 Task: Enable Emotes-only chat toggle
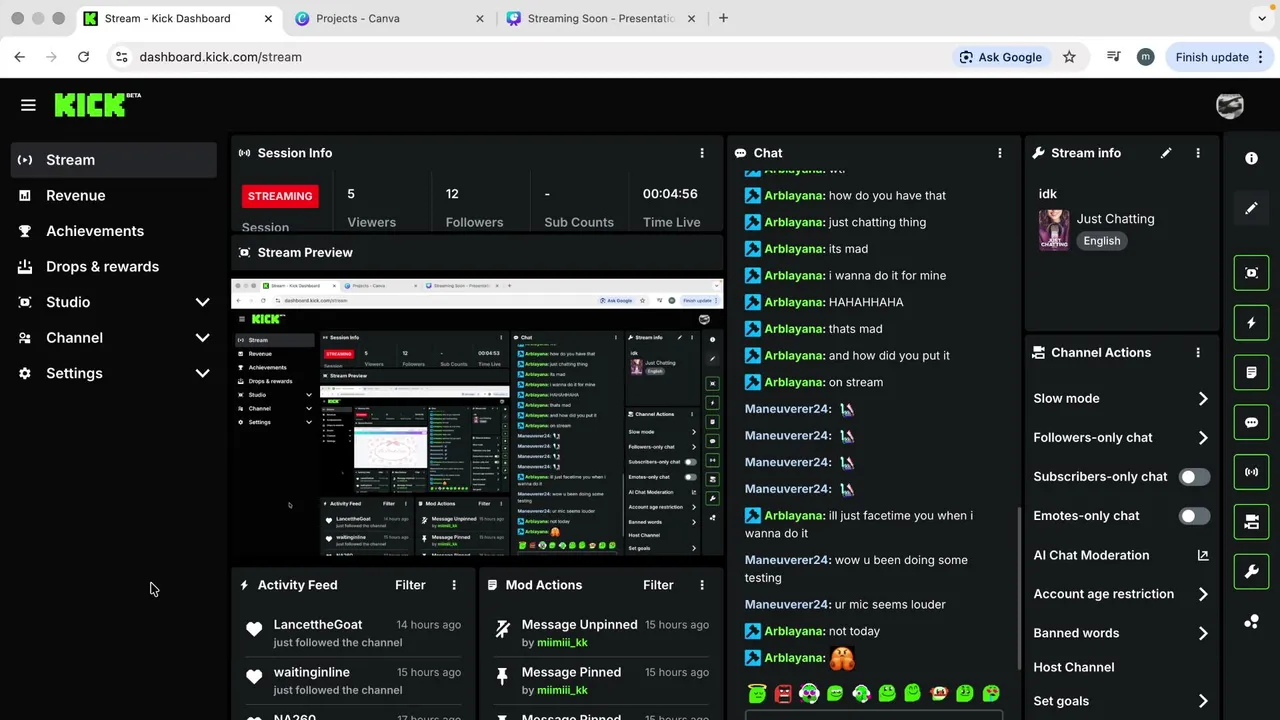1194,516
